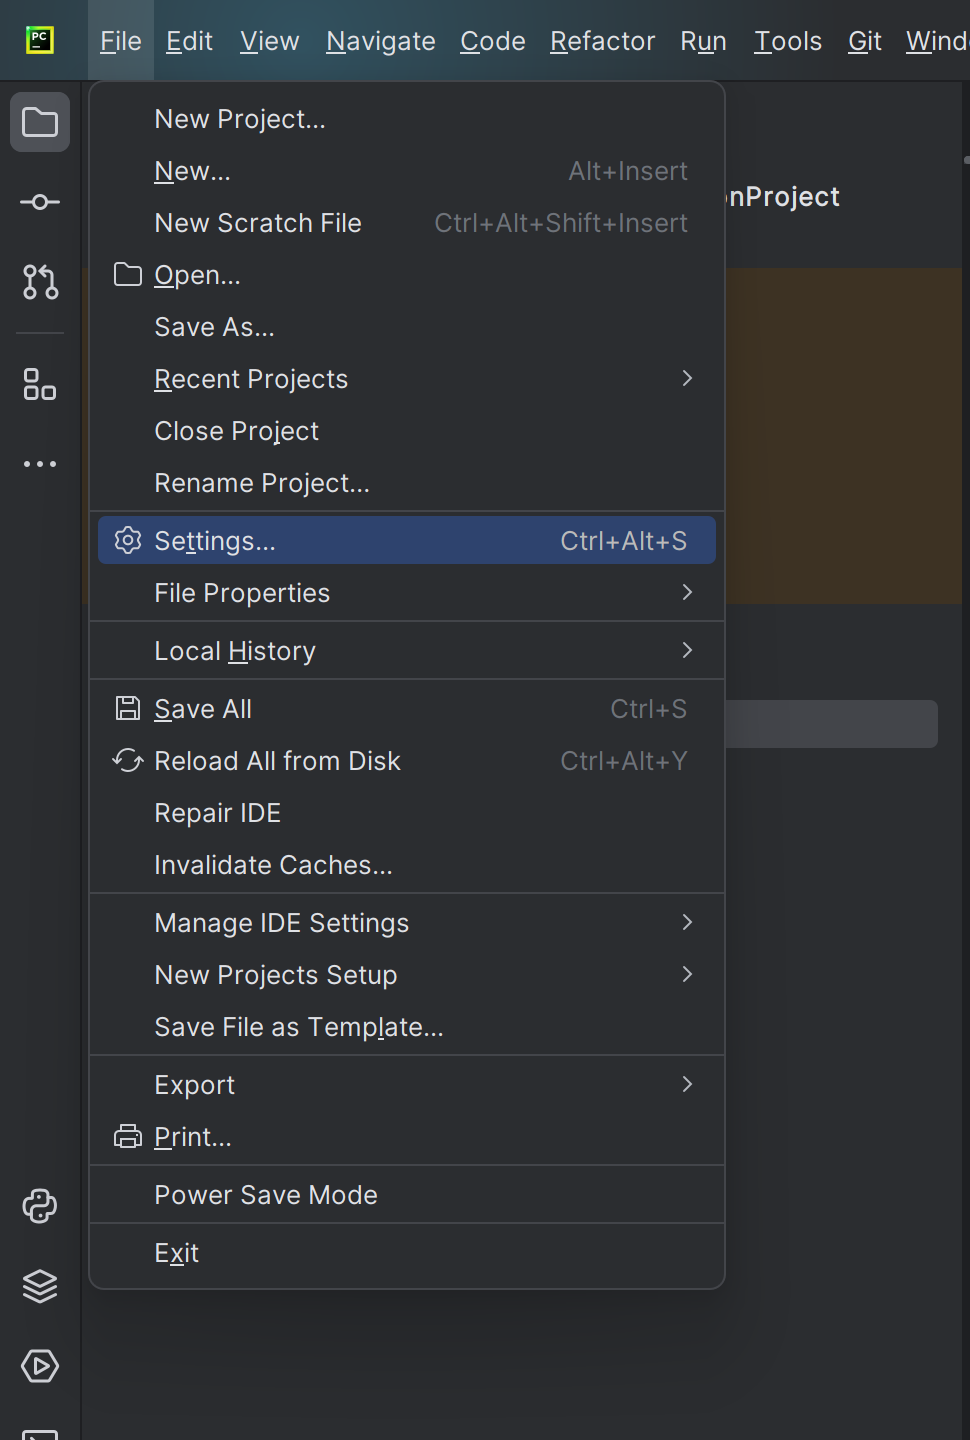The image size is (970, 1440).
Task: Select Settings... from the File menu
Action: pyautogui.click(x=407, y=540)
